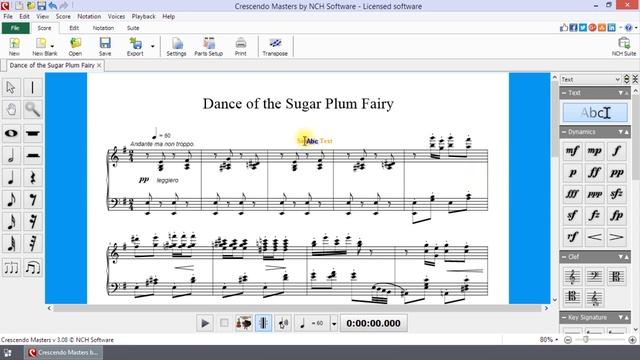
Task: Open Crescendo Masters in the taskbar
Action: point(63,353)
